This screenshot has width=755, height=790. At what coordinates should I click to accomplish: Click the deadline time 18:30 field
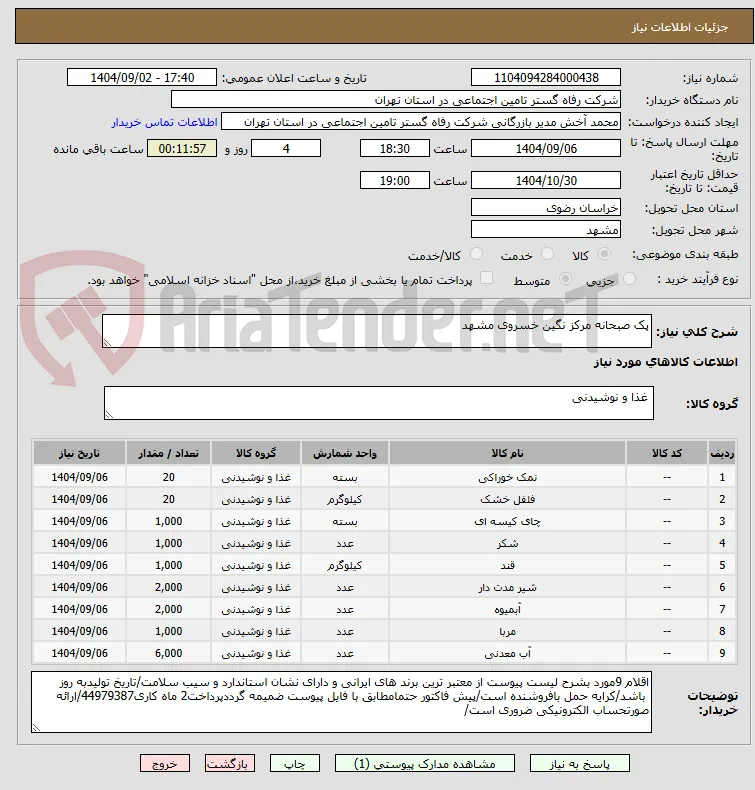pyautogui.click(x=394, y=149)
